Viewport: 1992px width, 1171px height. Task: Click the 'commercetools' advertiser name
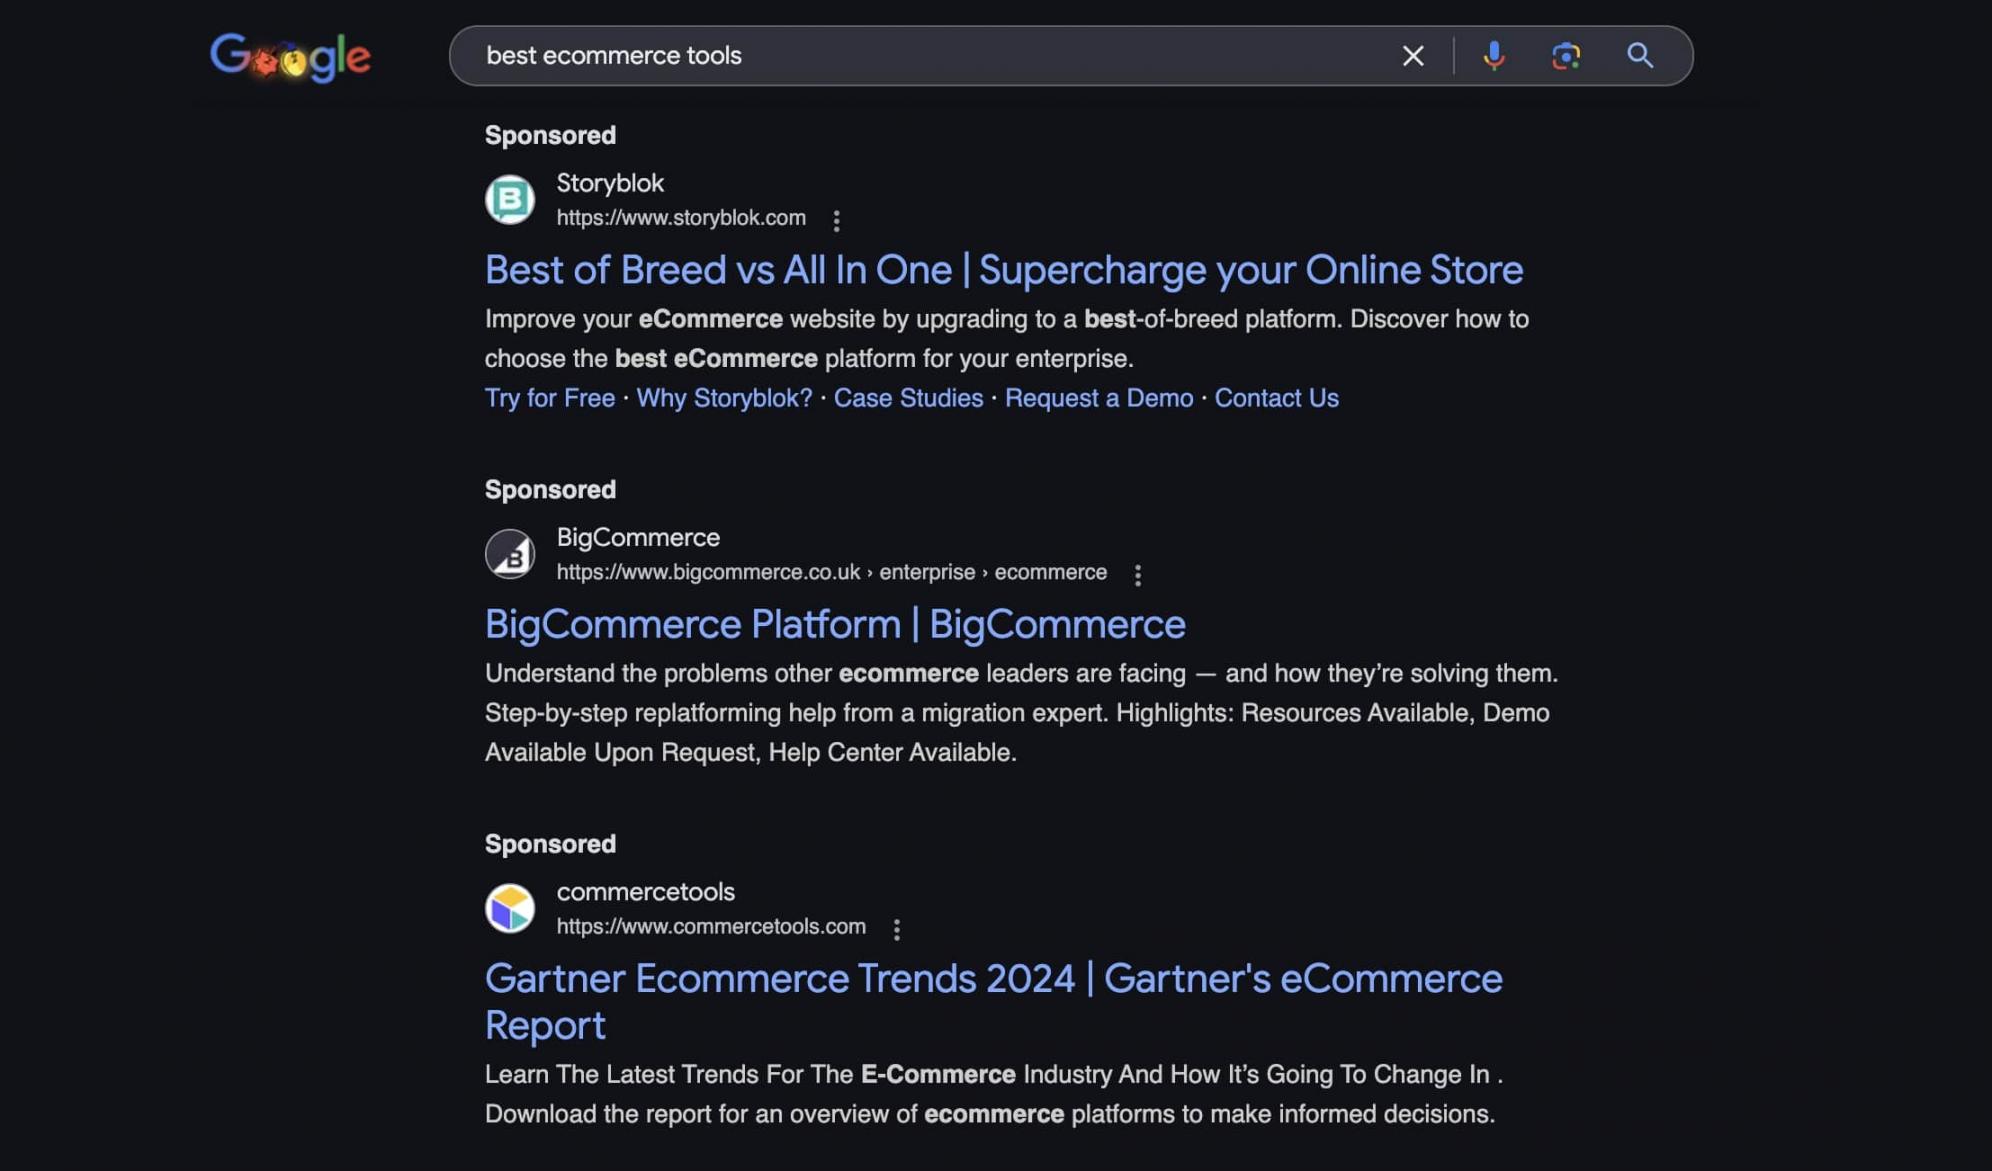pos(645,891)
